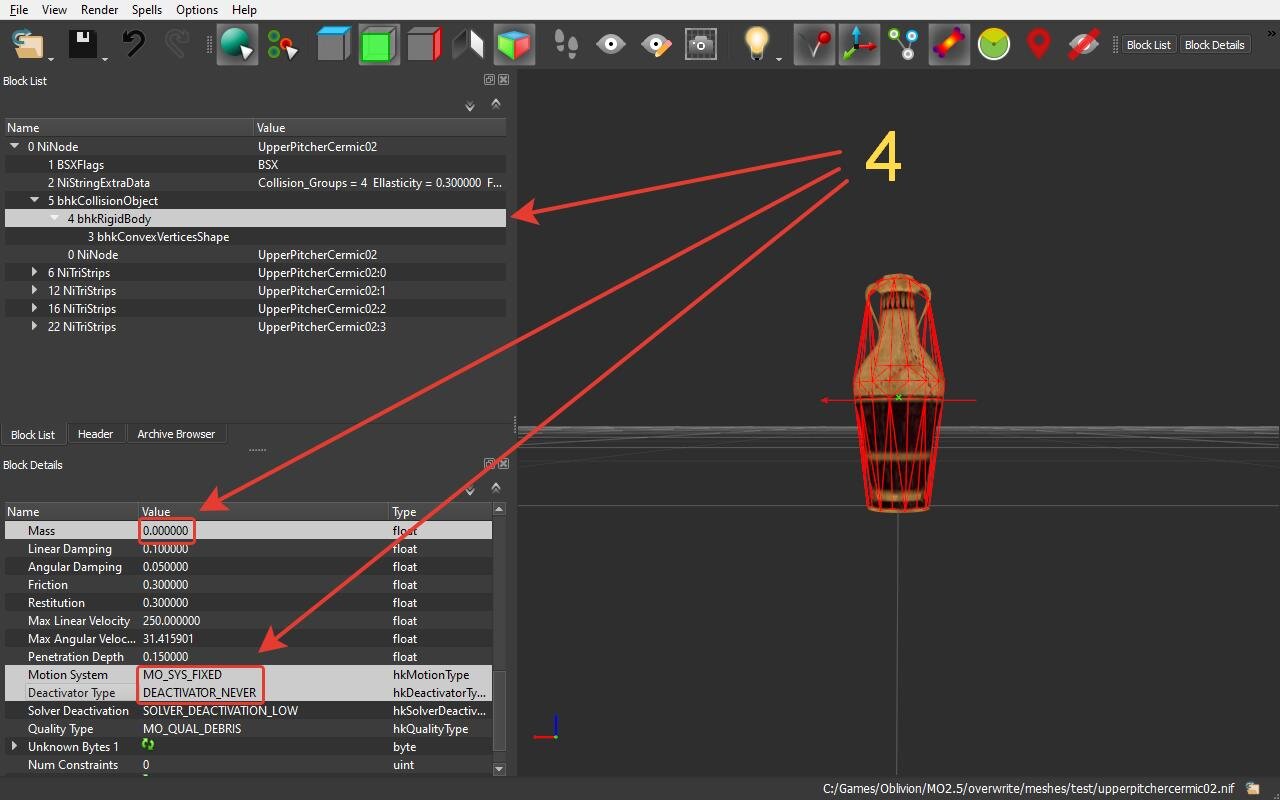This screenshot has width=1280, height=800.
Task: Click the Mass value 0.000000
Action: pos(166,530)
